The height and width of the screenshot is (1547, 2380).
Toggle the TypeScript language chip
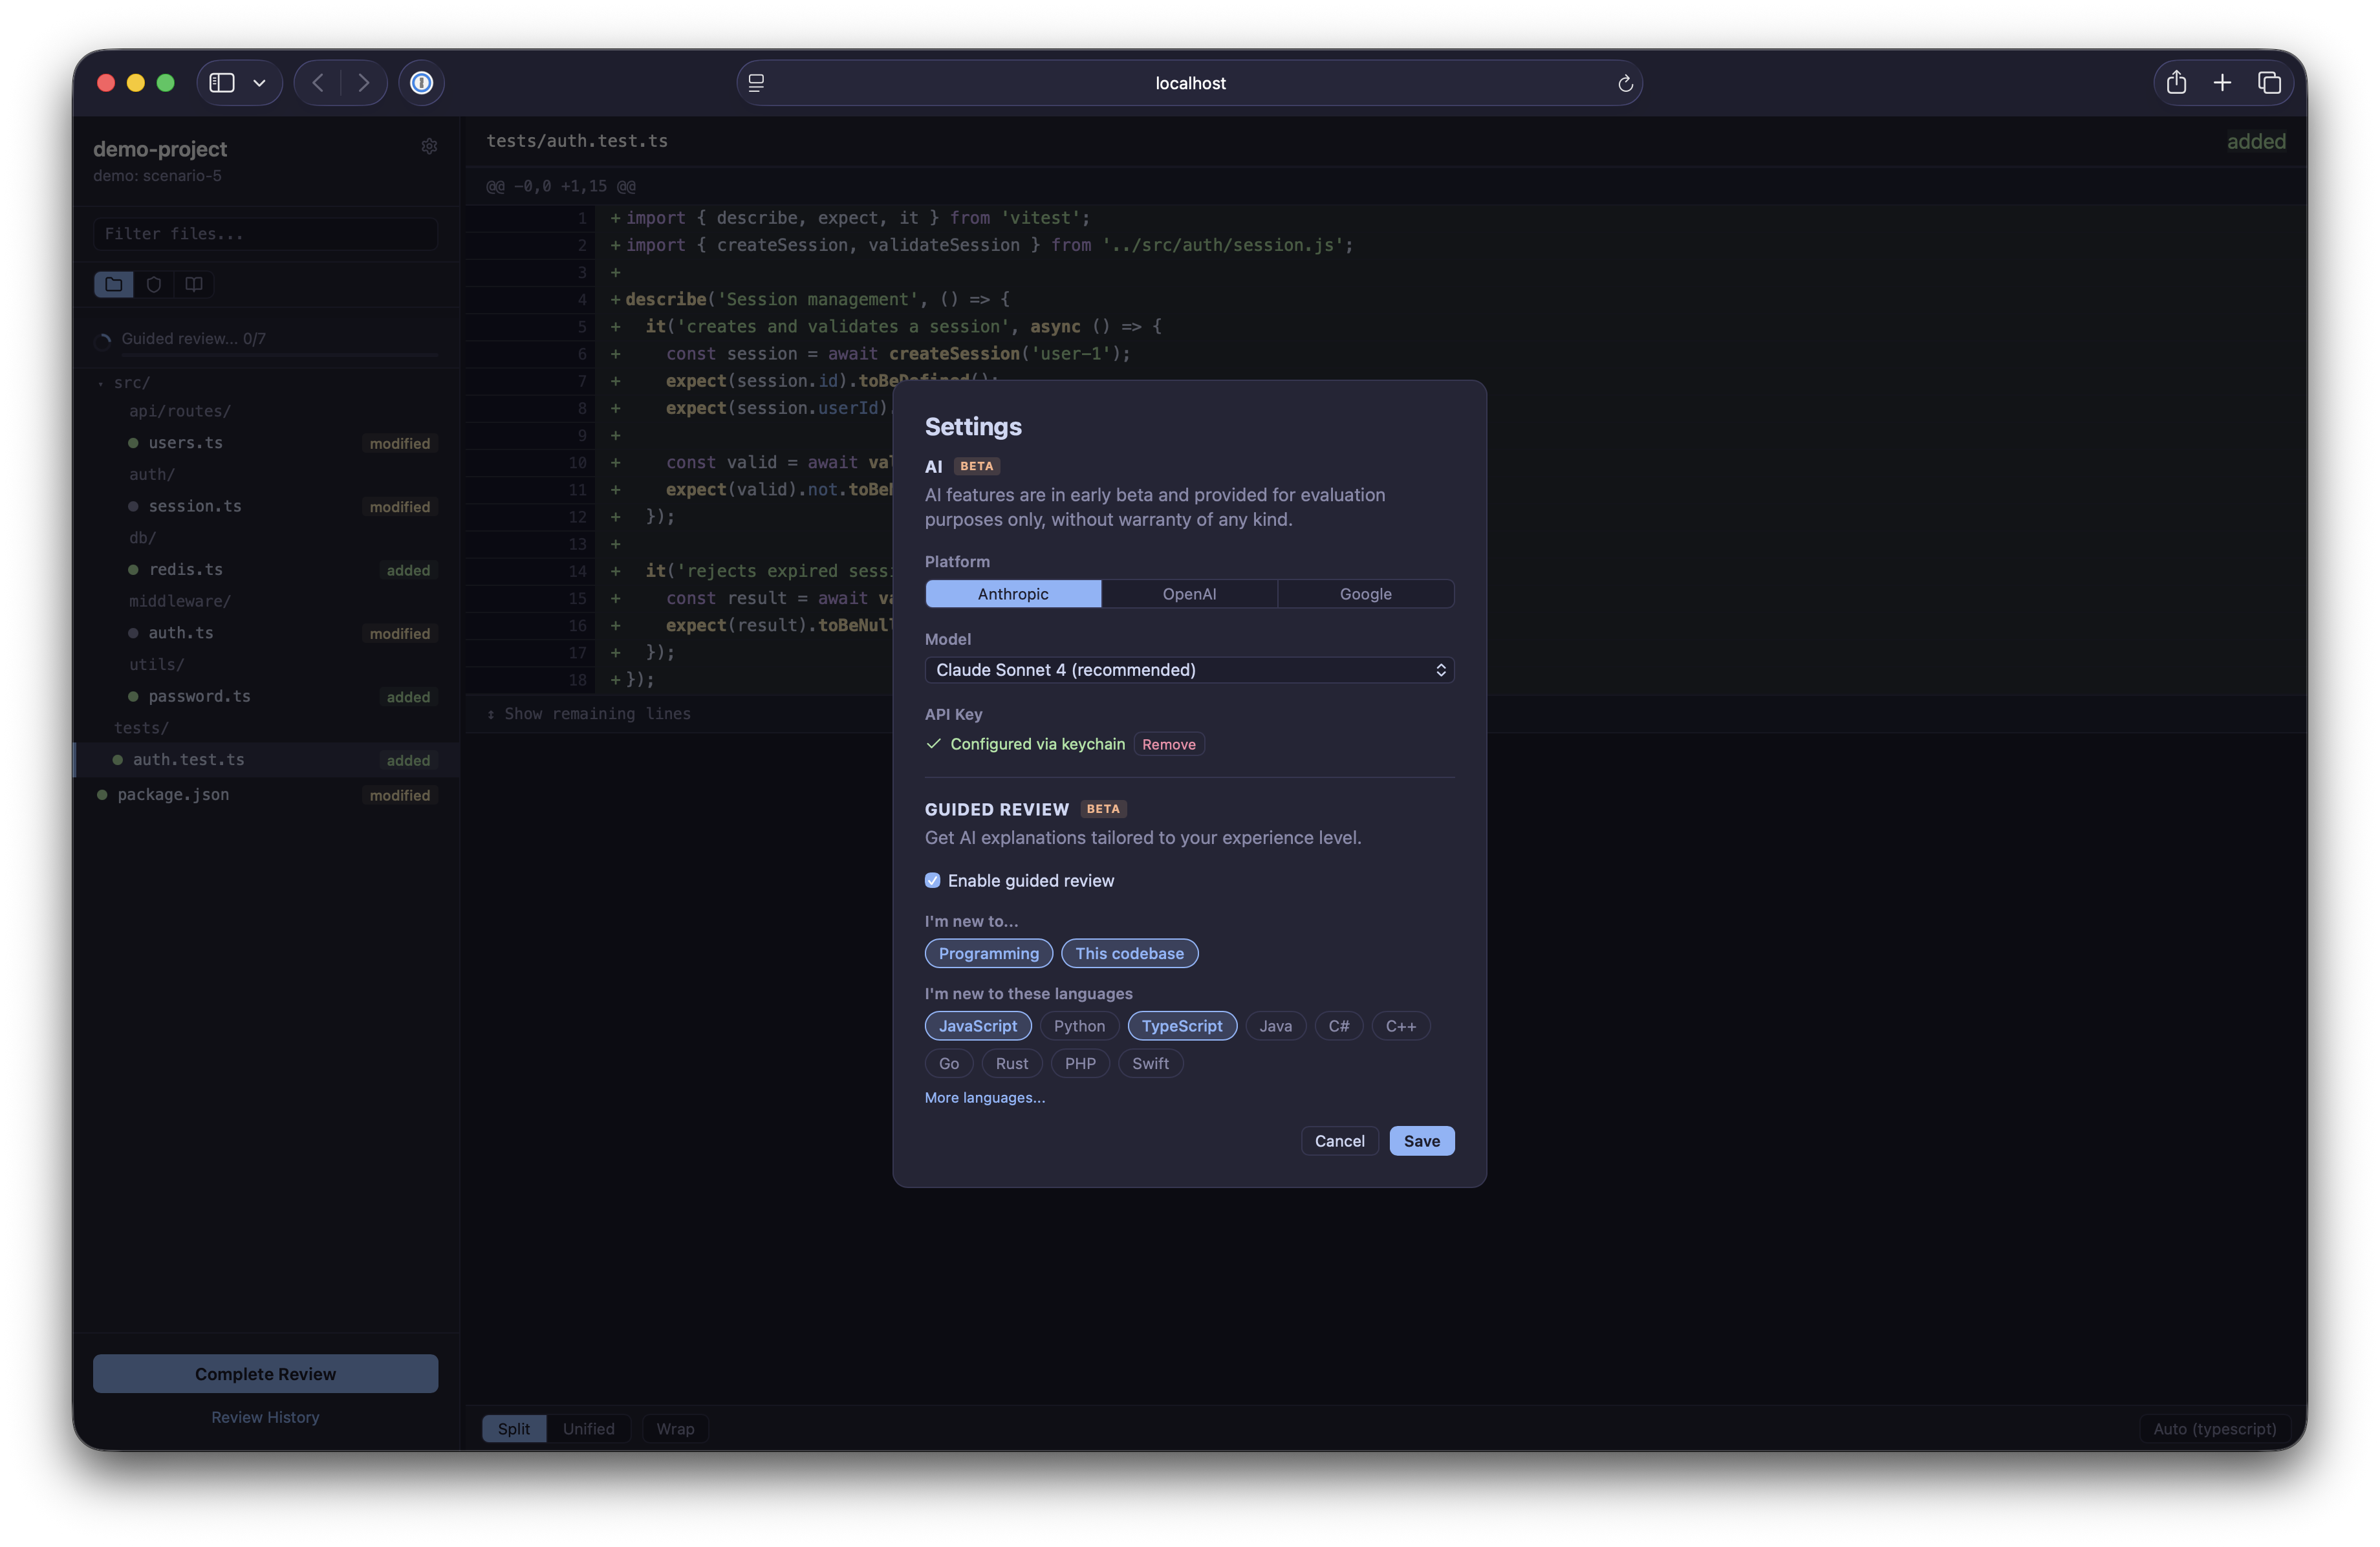point(1182,1025)
